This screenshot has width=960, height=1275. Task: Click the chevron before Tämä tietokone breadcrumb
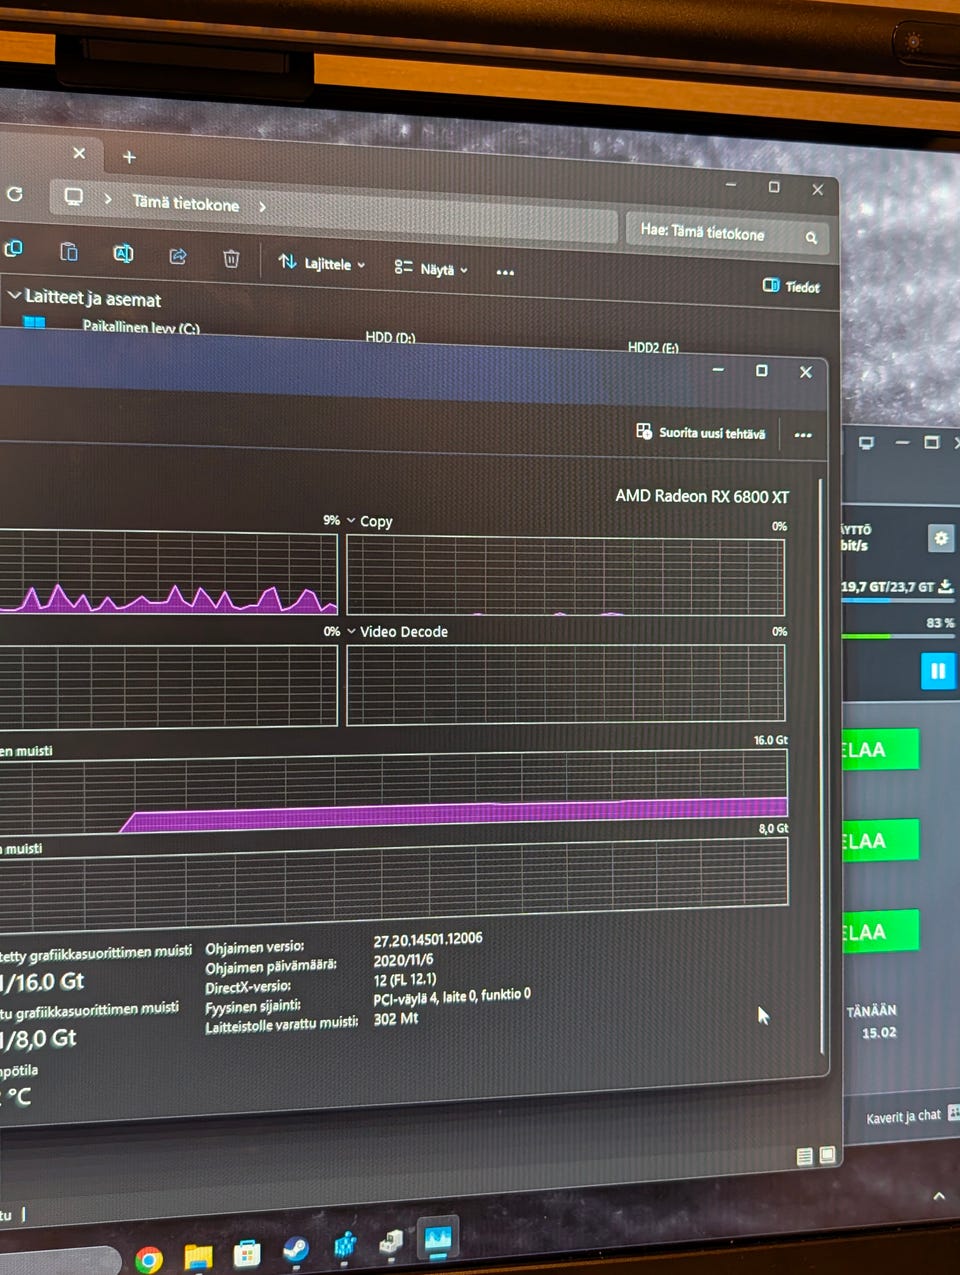tap(108, 198)
